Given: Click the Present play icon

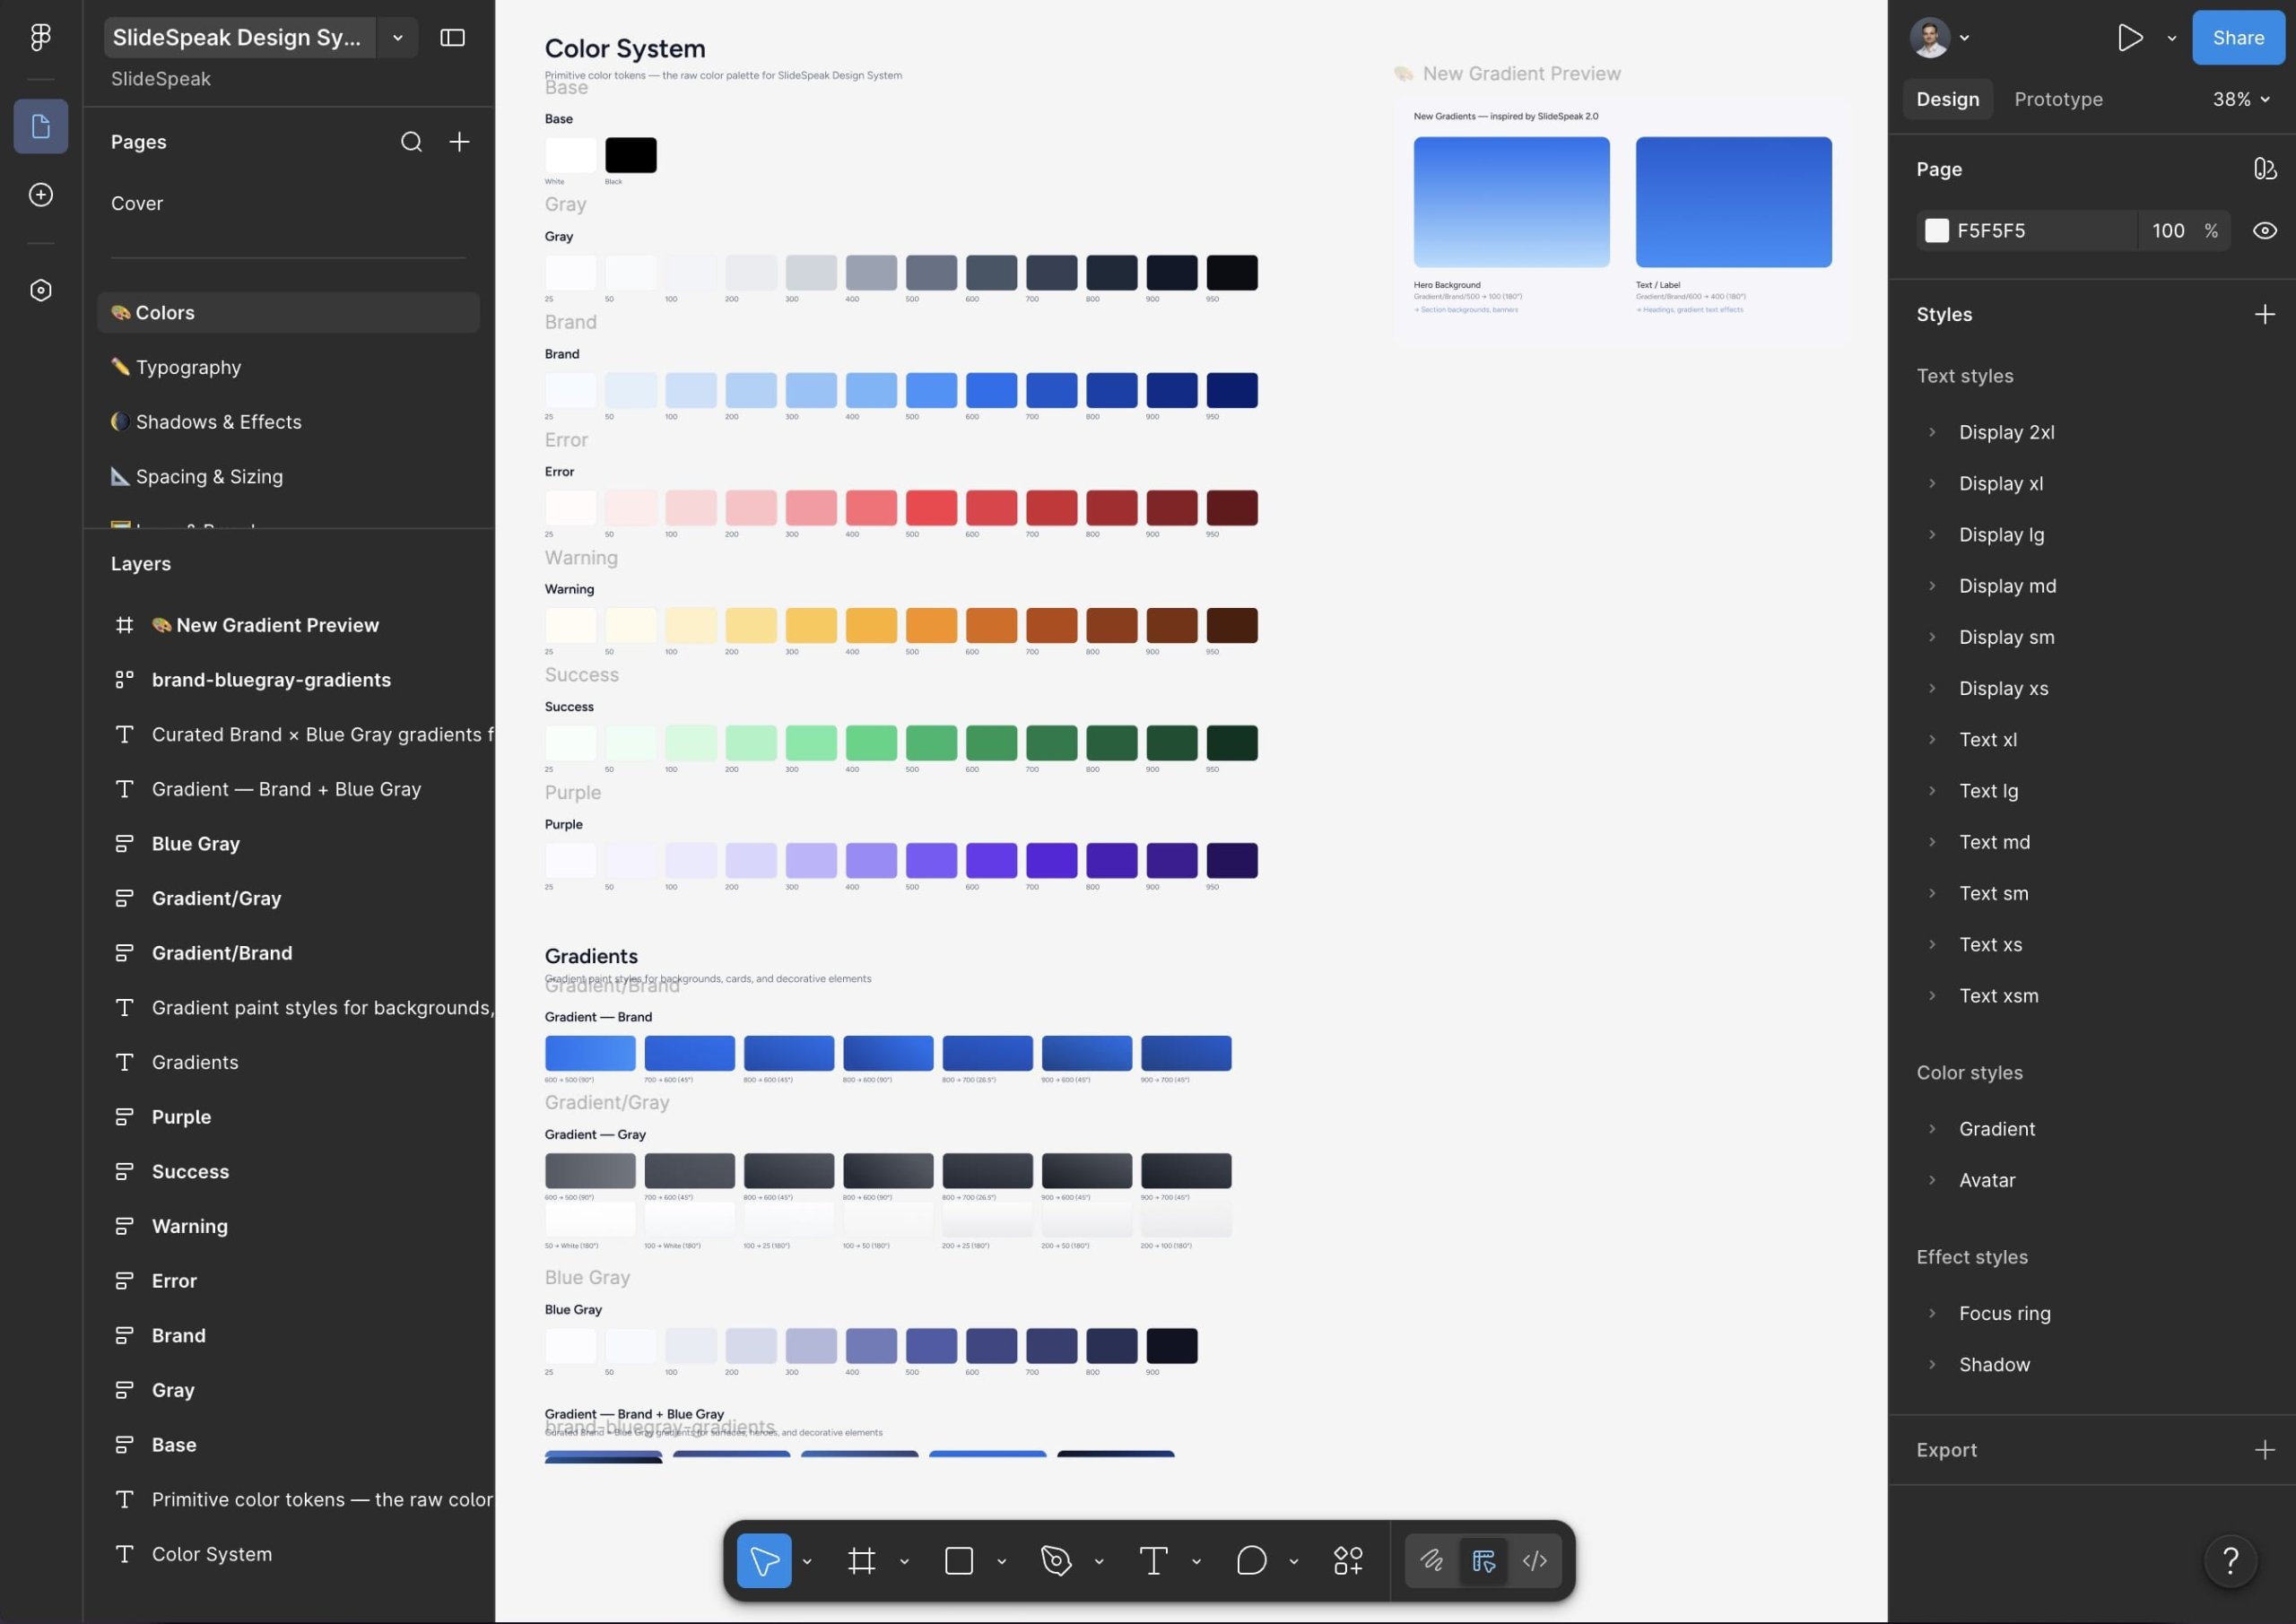Looking at the screenshot, I should click(x=2129, y=37).
